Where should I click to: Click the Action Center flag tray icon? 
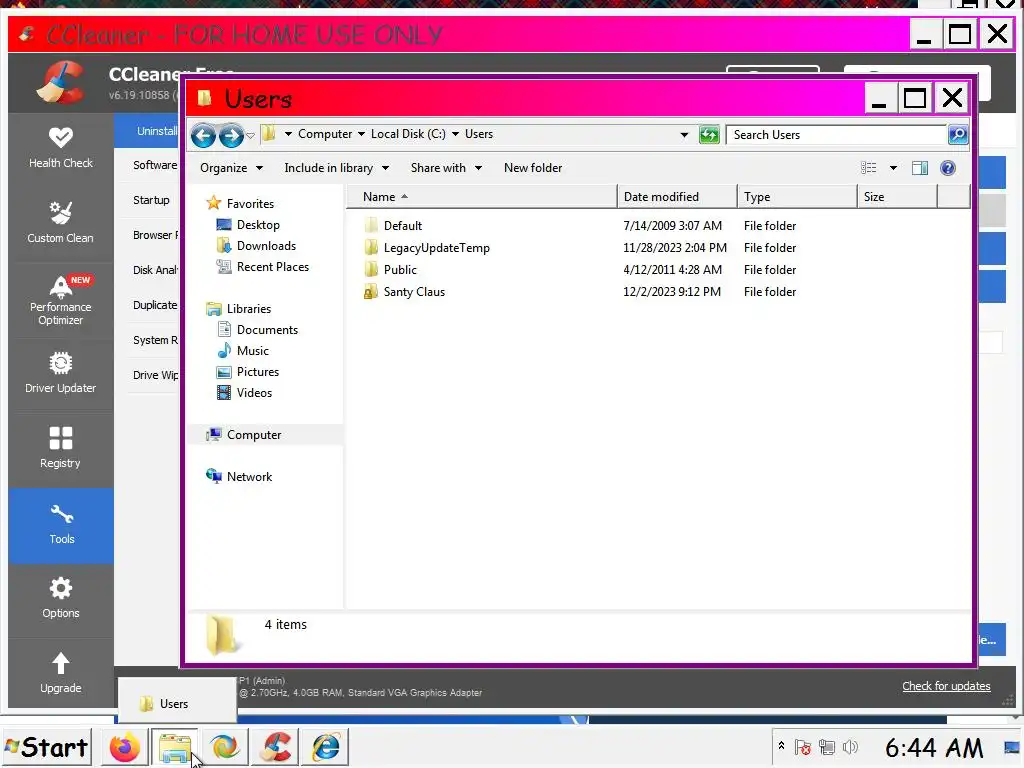(803, 747)
